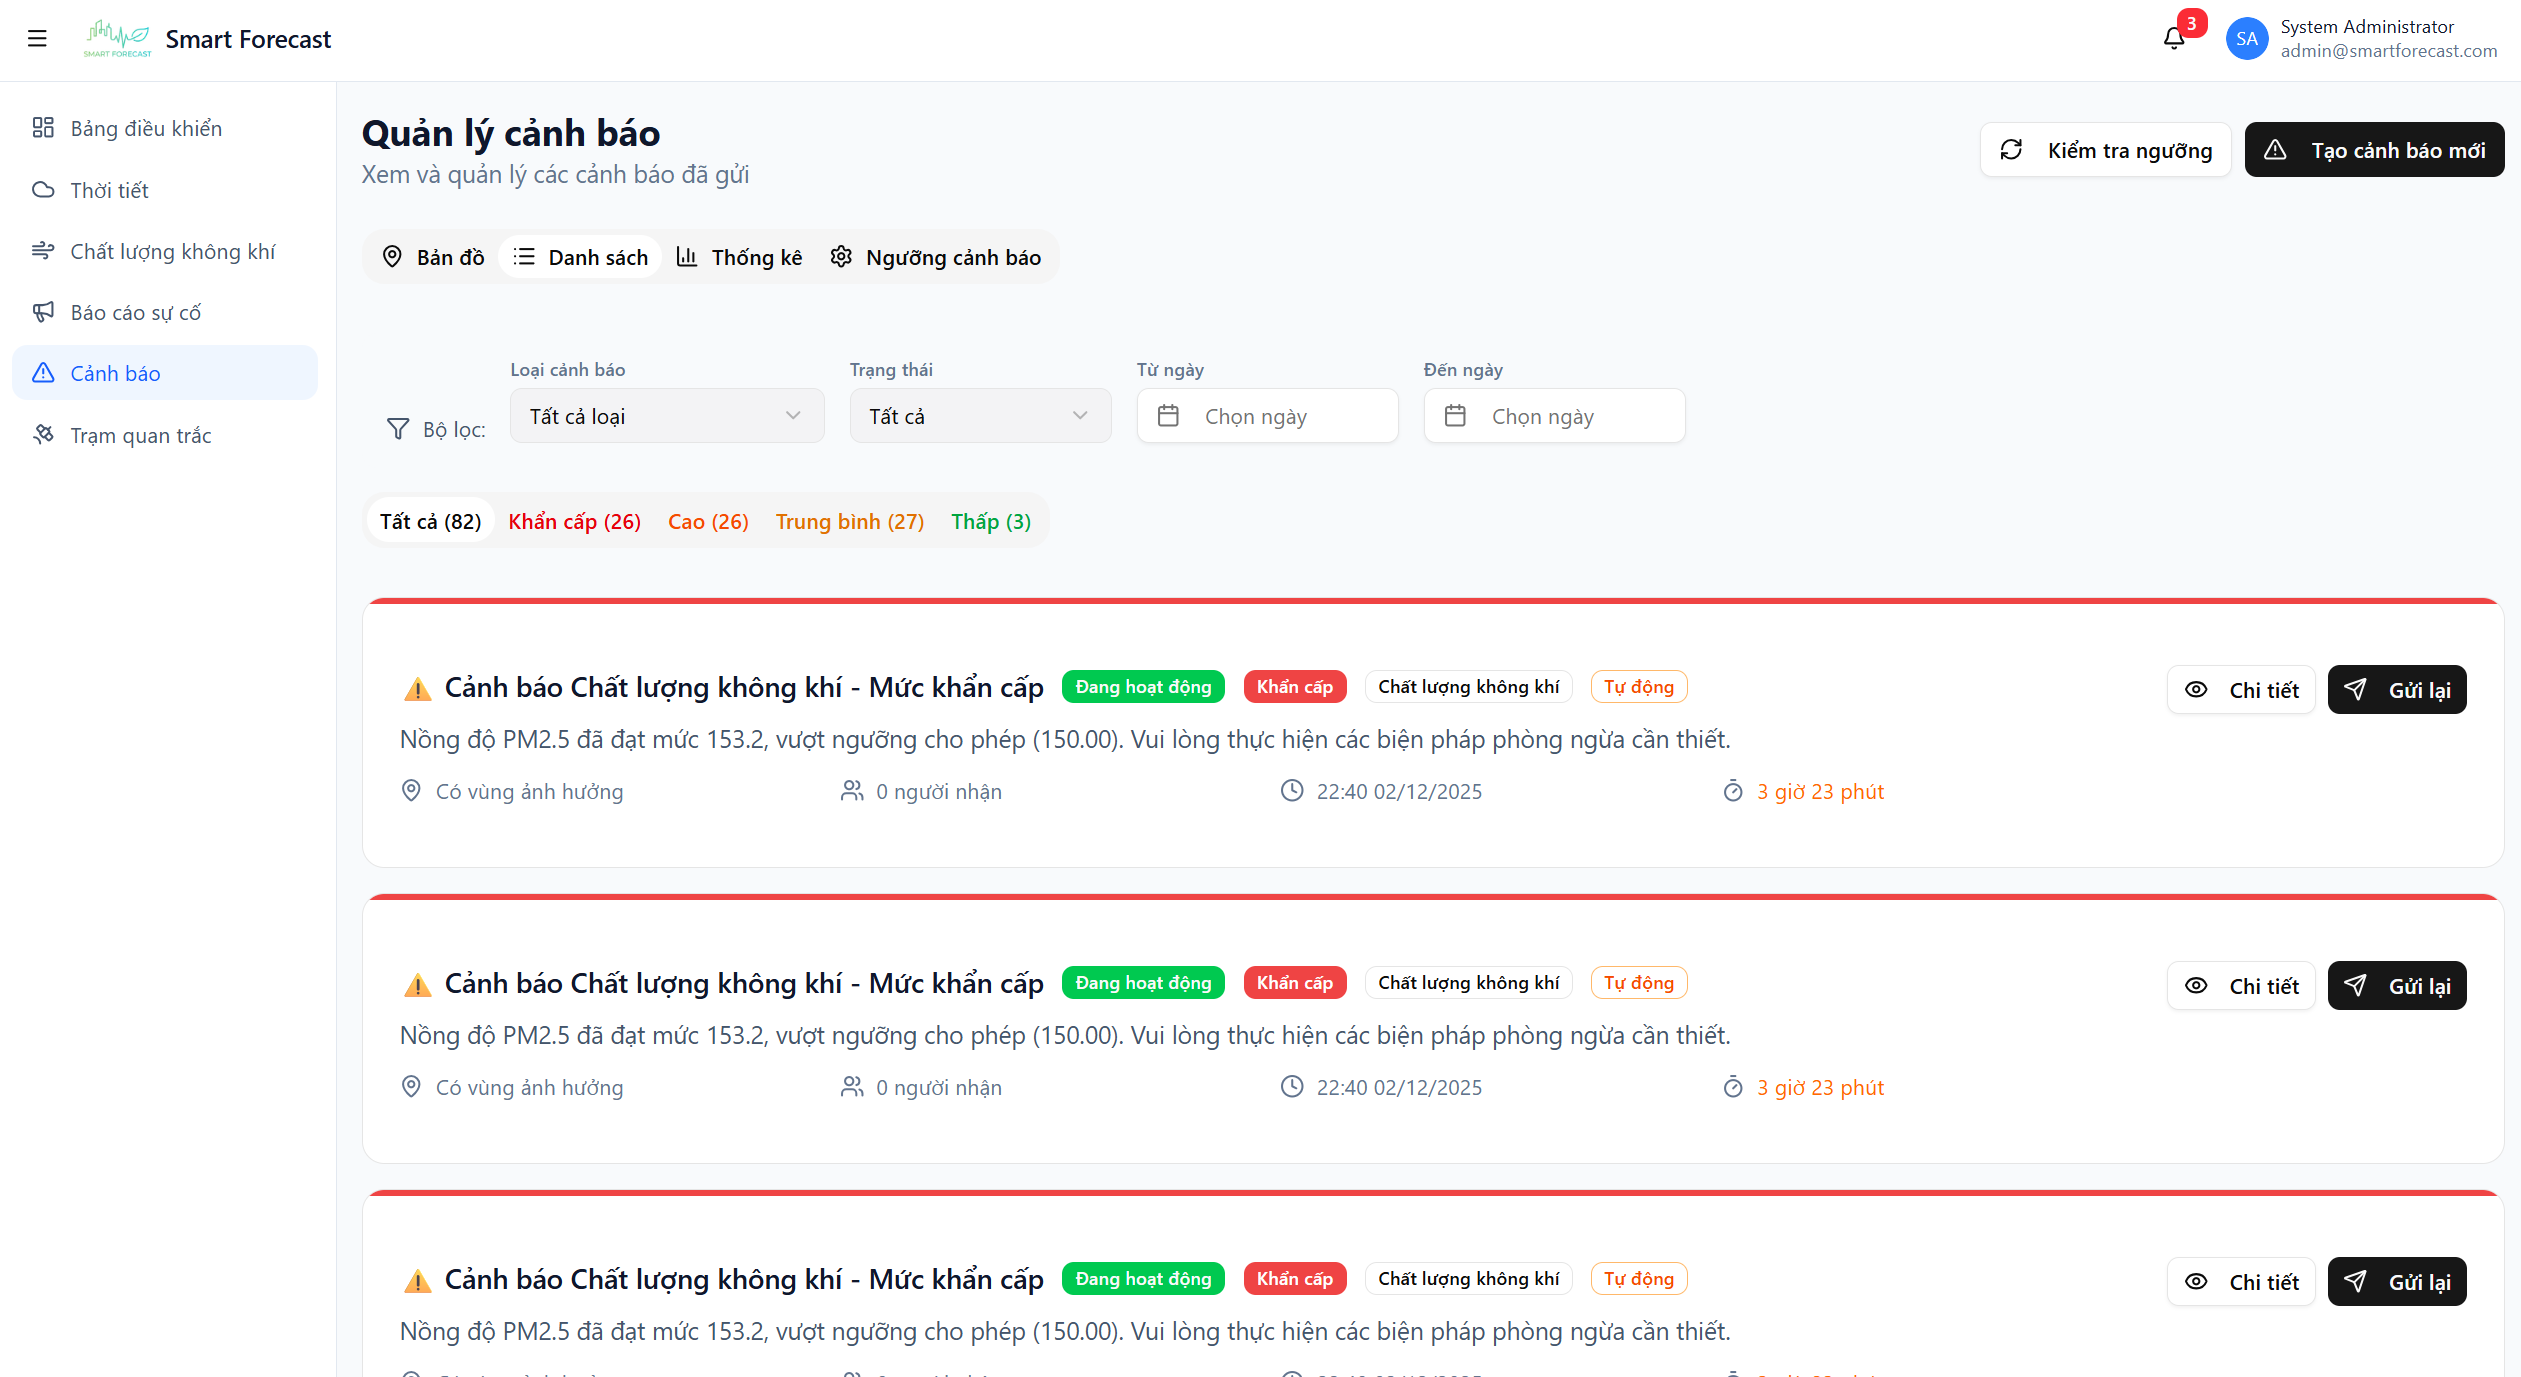Click the Bộ lọc filter icon
The height and width of the screenshot is (1377, 2521).
(398, 429)
